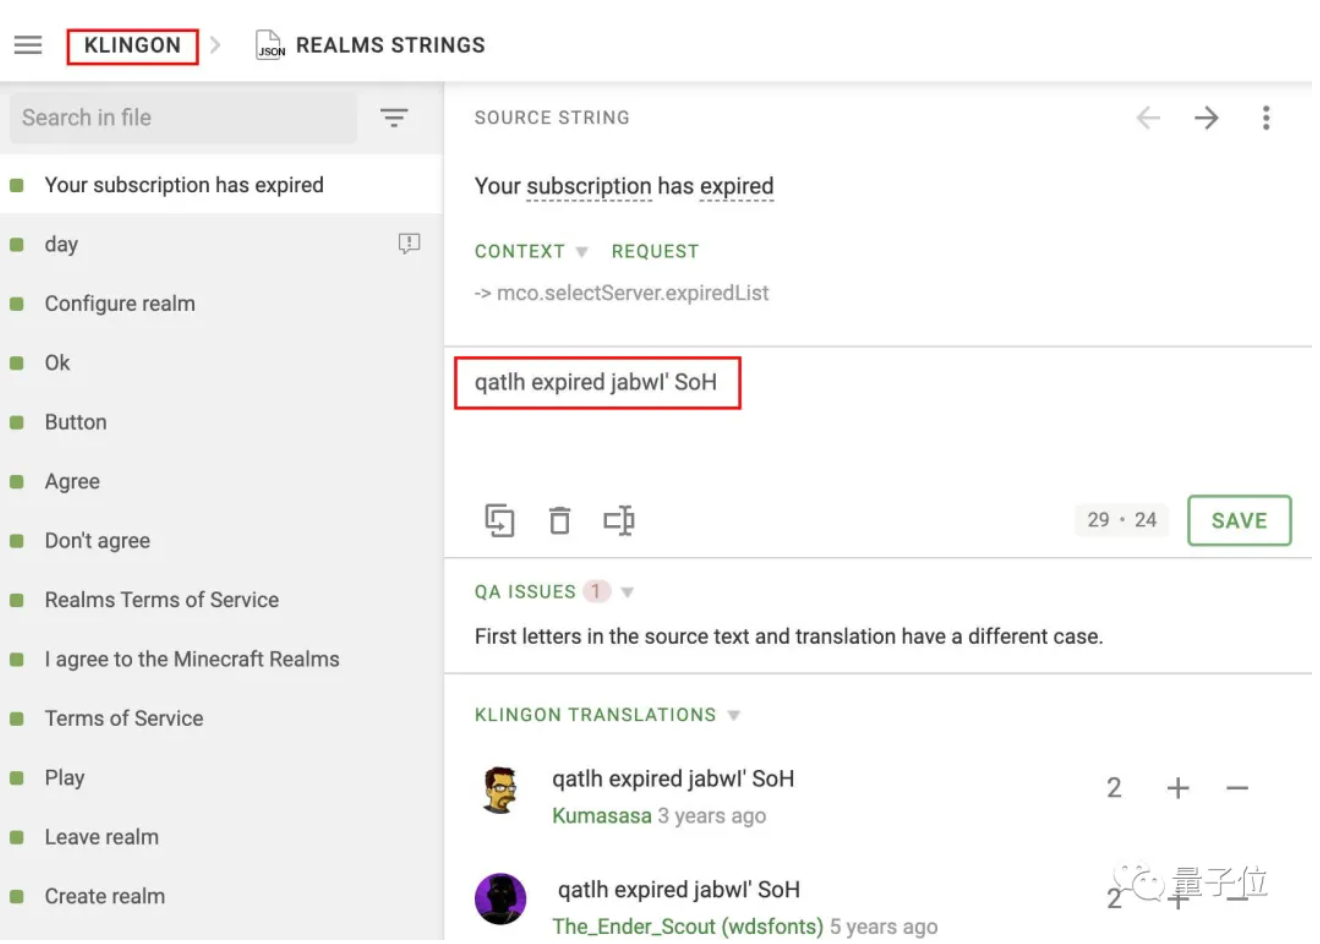The image size is (1320, 944).
Task: Click Kumasasa's avatar picture
Action: coord(500,790)
